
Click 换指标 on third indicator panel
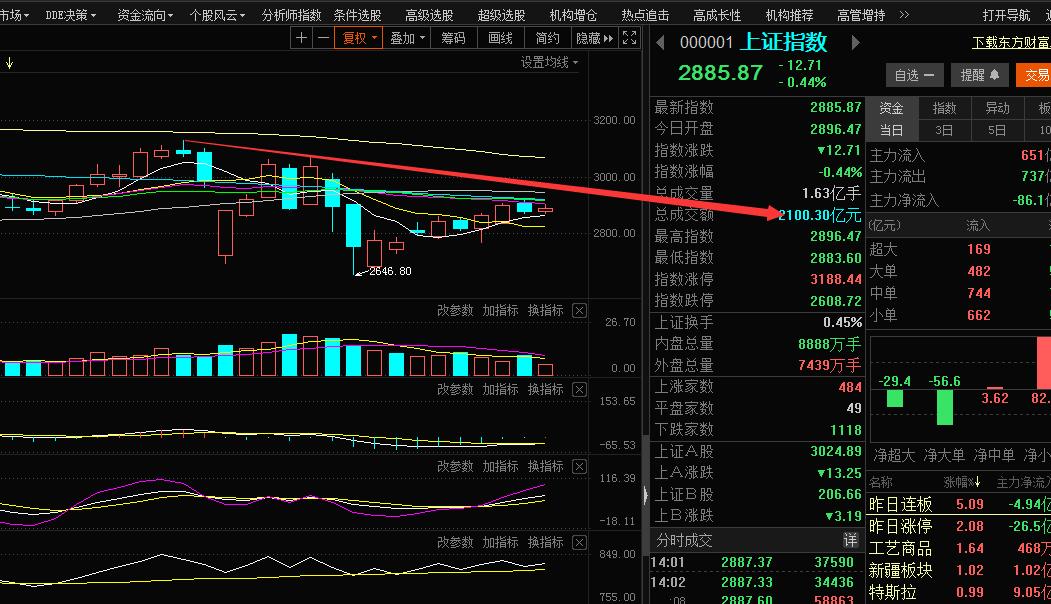pos(545,467)
